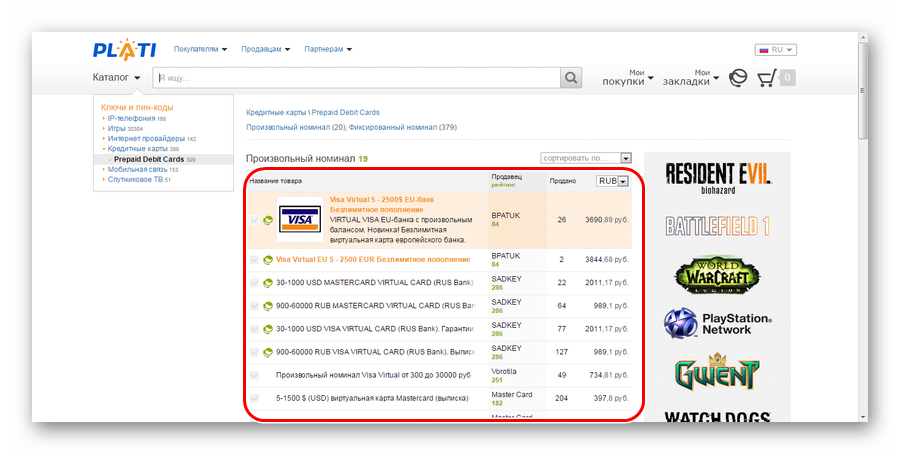Image resolution: width=900 pixels, height=454 pixels.
Task: Open the Покупателям dropdown menu
Action: 200,49
